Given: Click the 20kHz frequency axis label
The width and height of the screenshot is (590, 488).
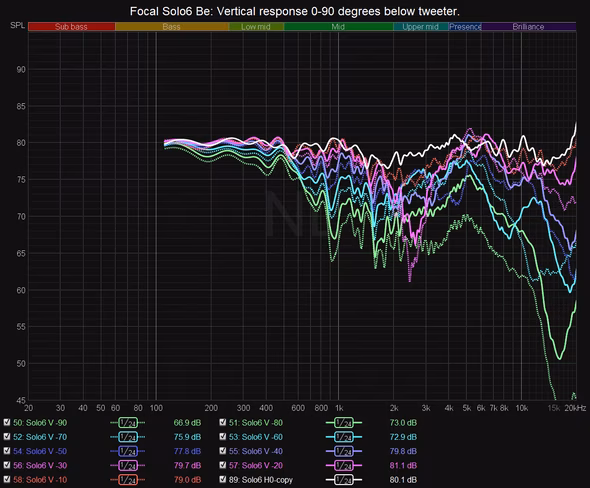Looking at the screenshot, I should (x=575, y=408).
